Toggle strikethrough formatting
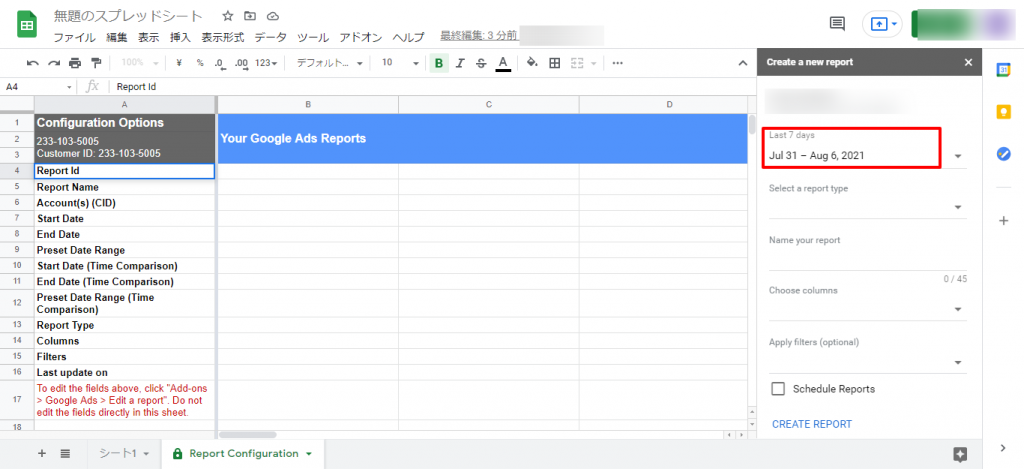Viewport: 1024px width, 469px height. pyautogui.click(x=481, y=63)
